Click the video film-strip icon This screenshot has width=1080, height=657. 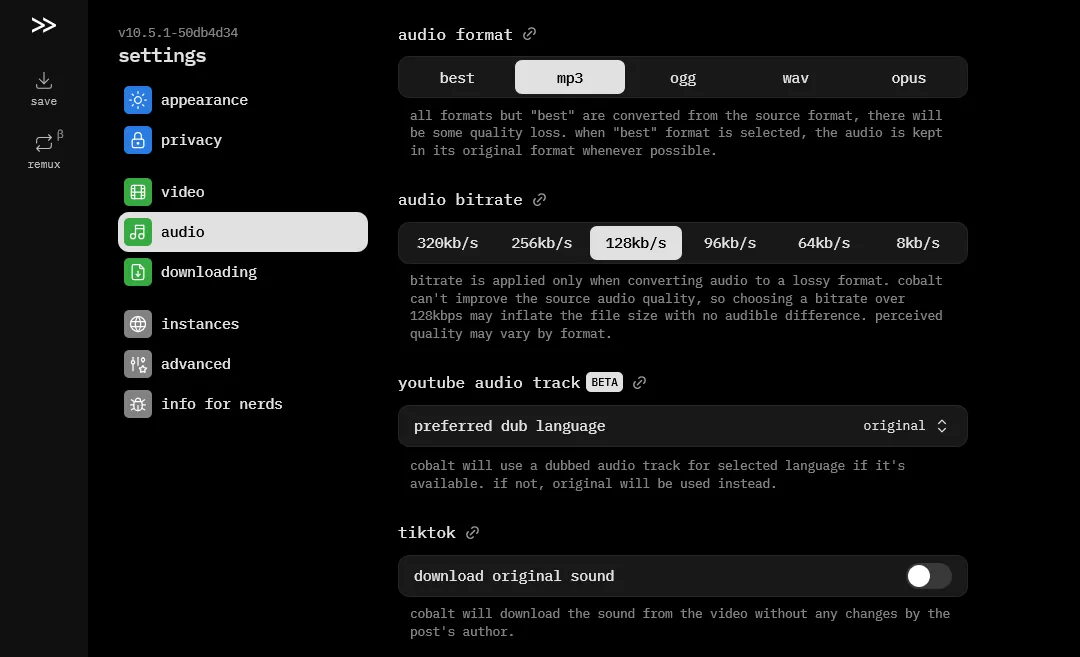[x=138, y=192]
